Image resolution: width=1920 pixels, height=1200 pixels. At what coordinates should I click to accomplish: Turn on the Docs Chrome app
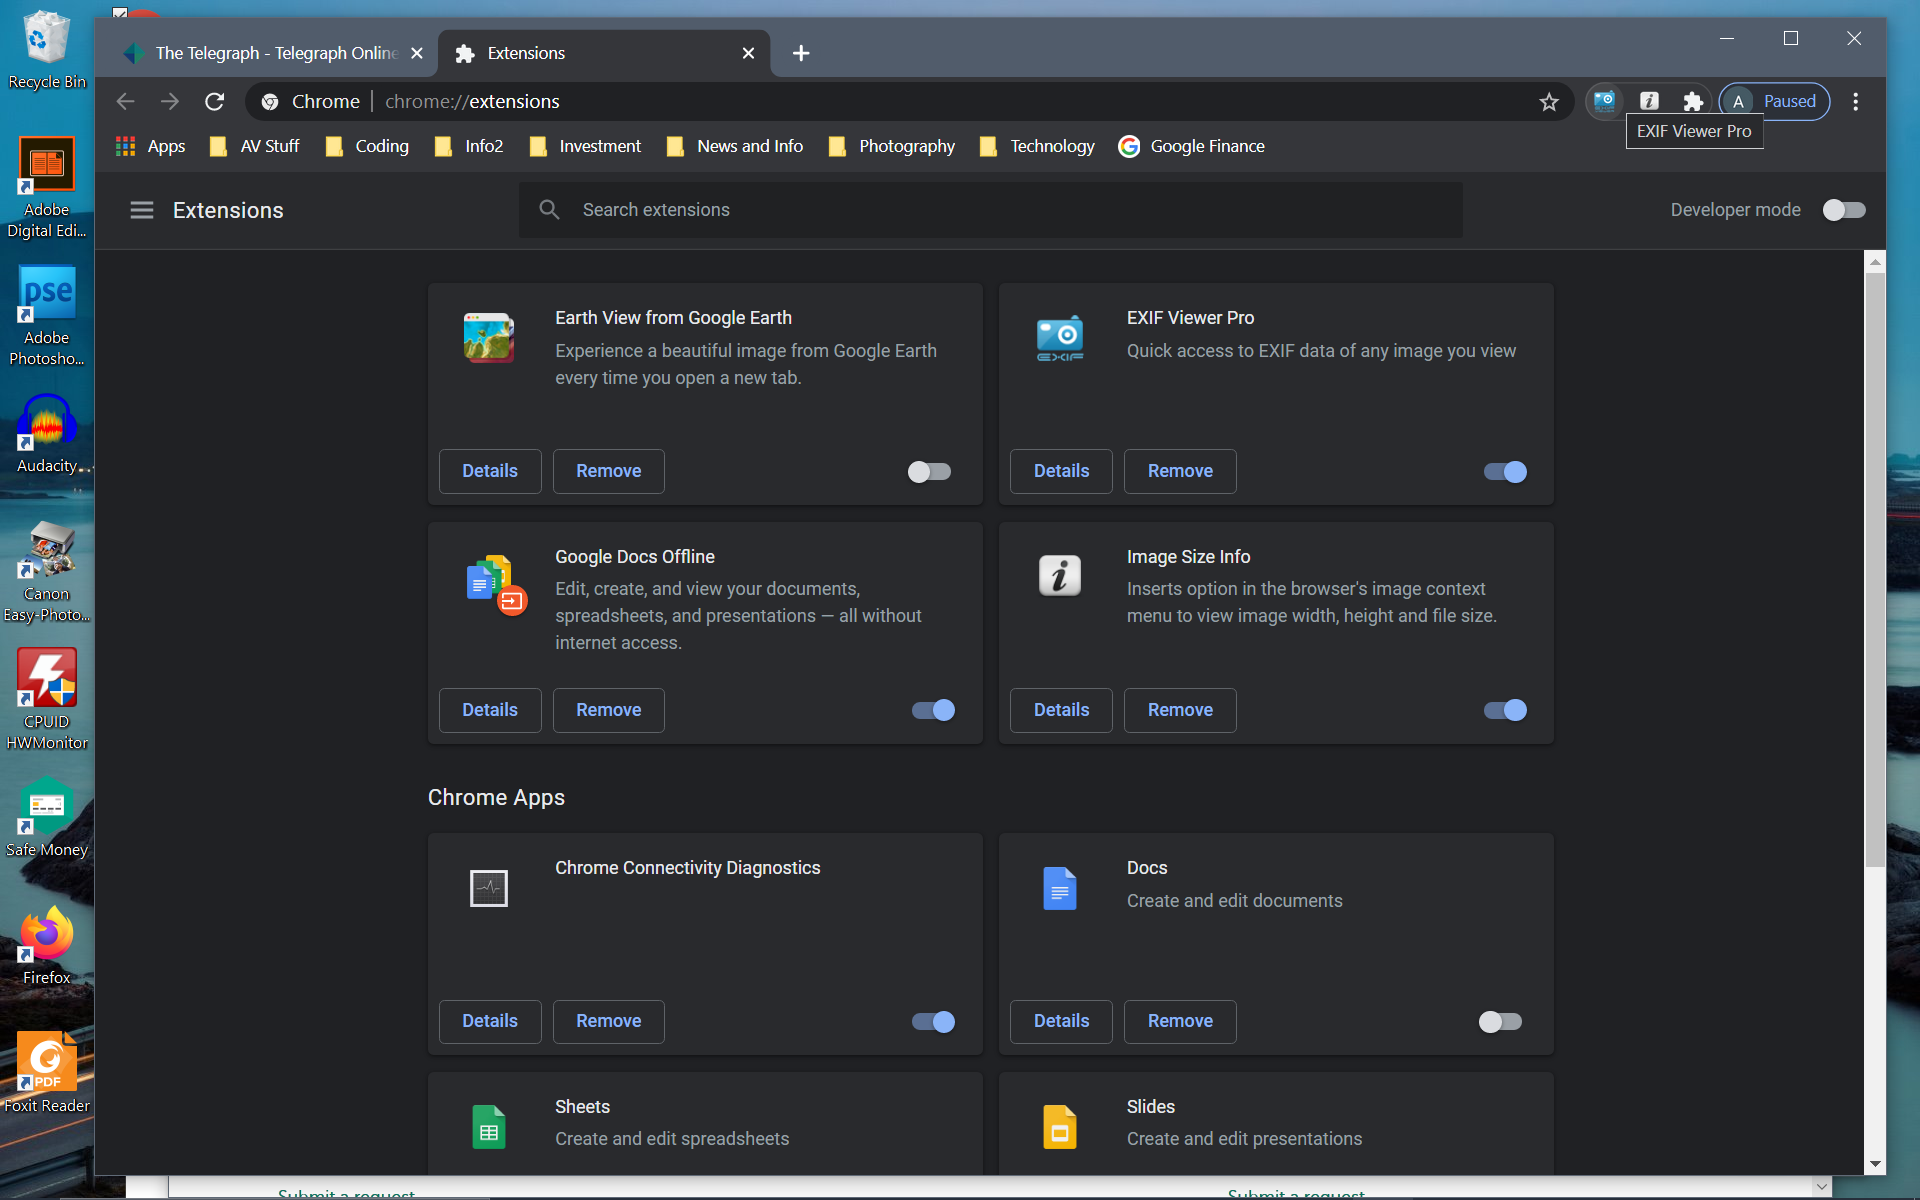(x=1500, y=1021)
